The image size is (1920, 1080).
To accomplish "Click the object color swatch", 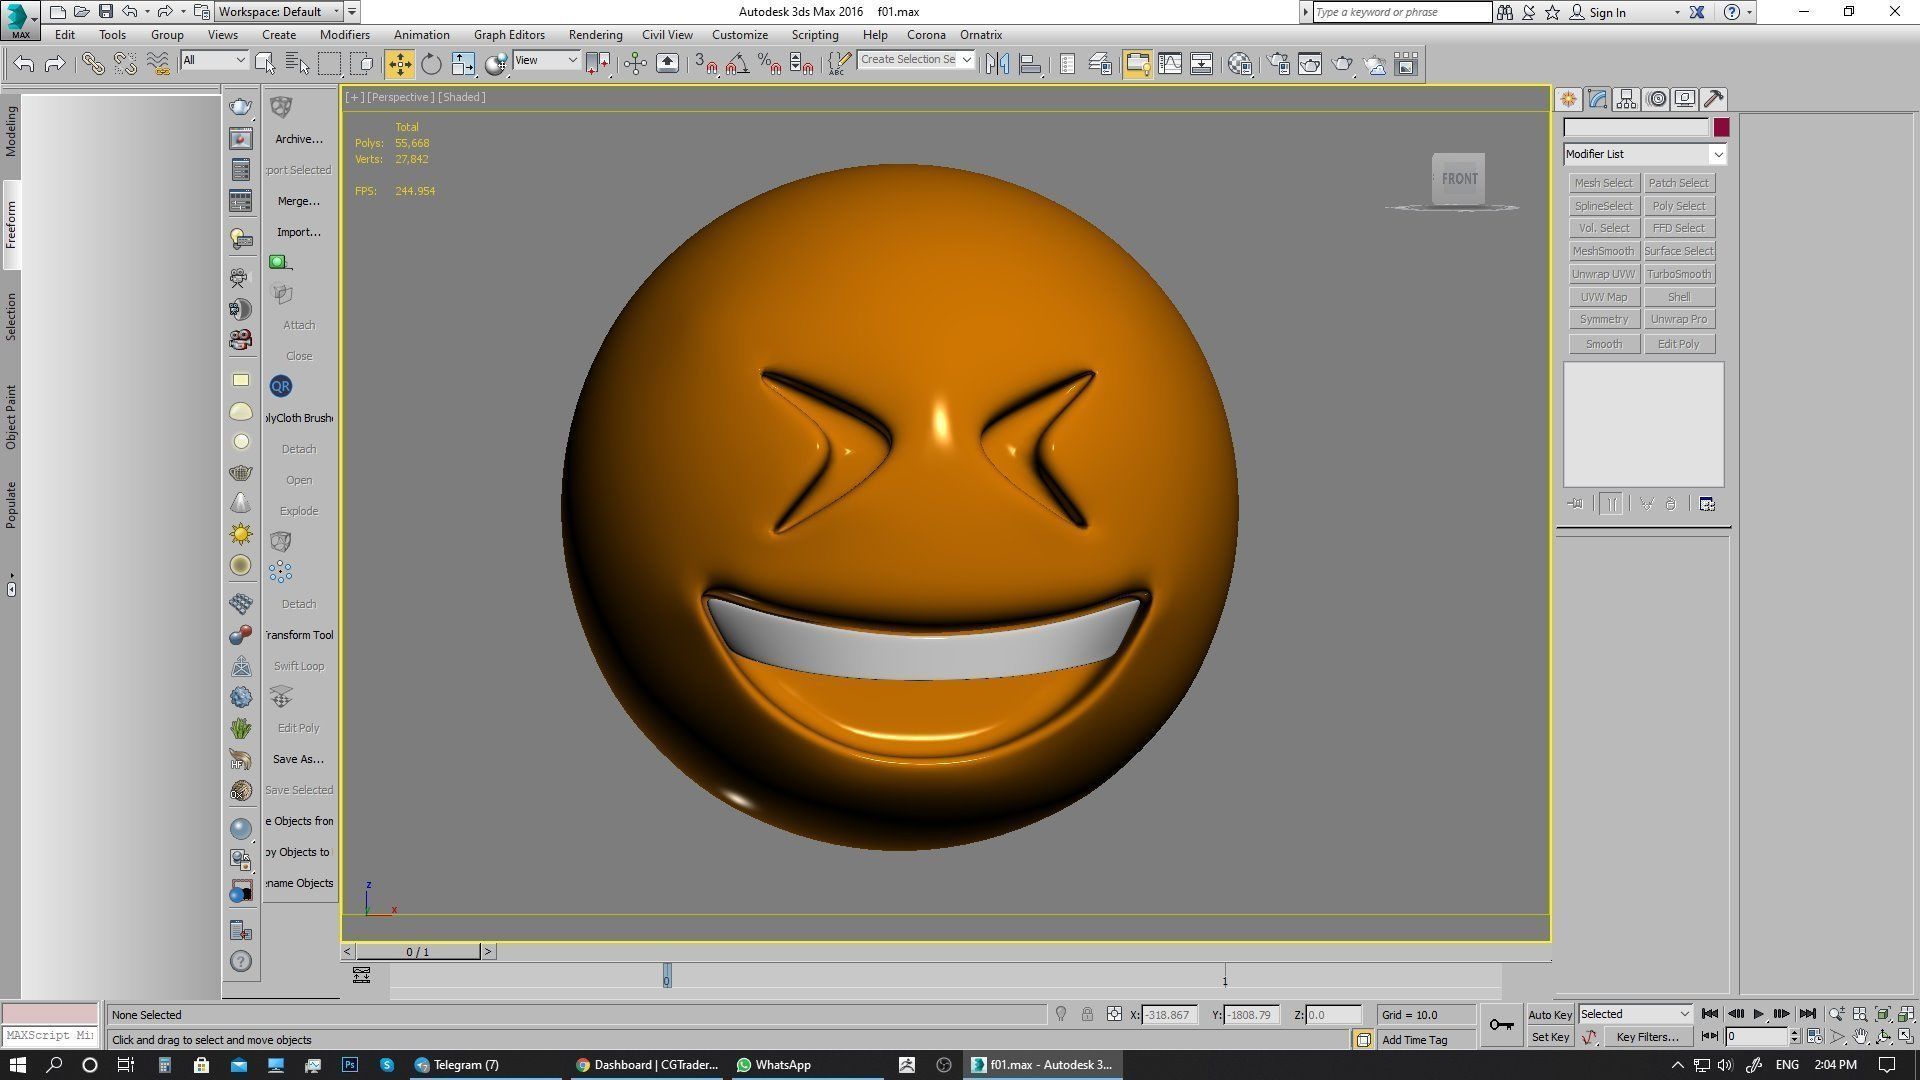I will click(x=1721, y=128).
